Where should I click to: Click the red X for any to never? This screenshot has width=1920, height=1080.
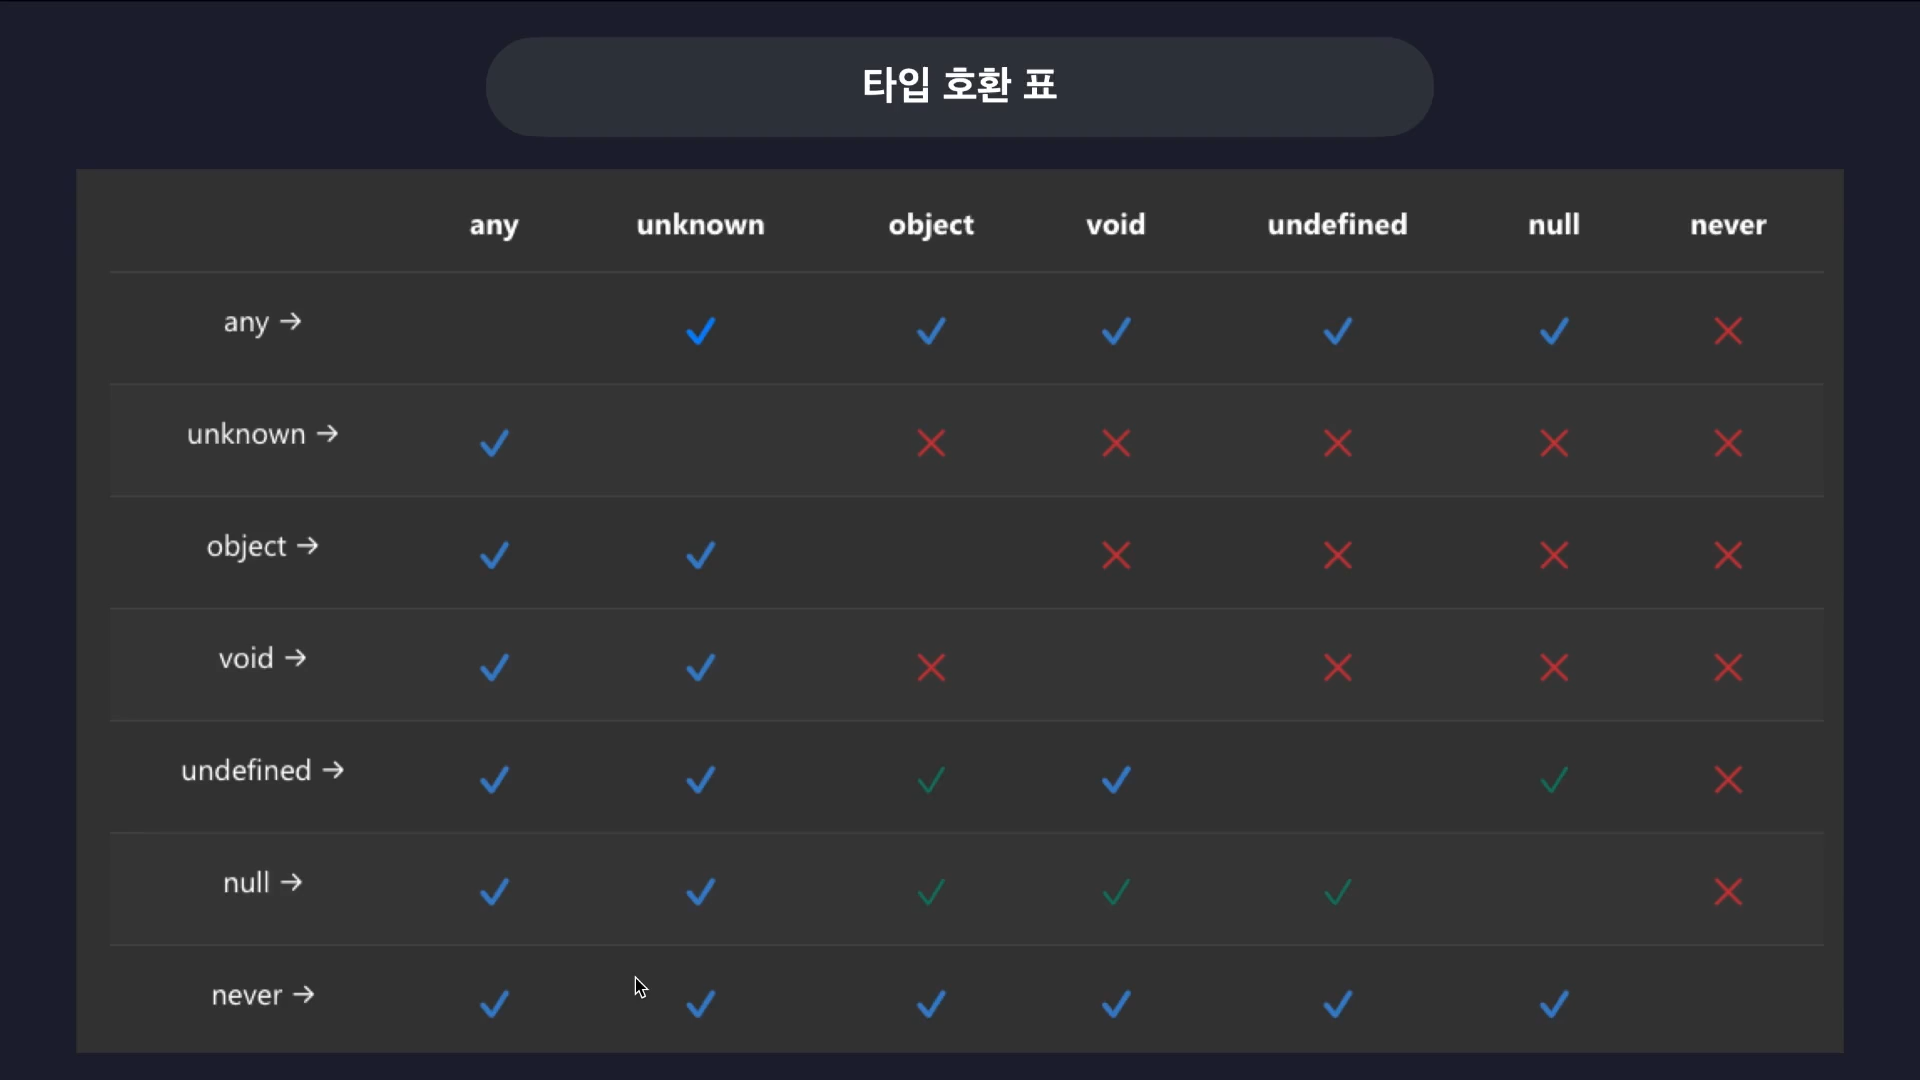coord(1728,331)
